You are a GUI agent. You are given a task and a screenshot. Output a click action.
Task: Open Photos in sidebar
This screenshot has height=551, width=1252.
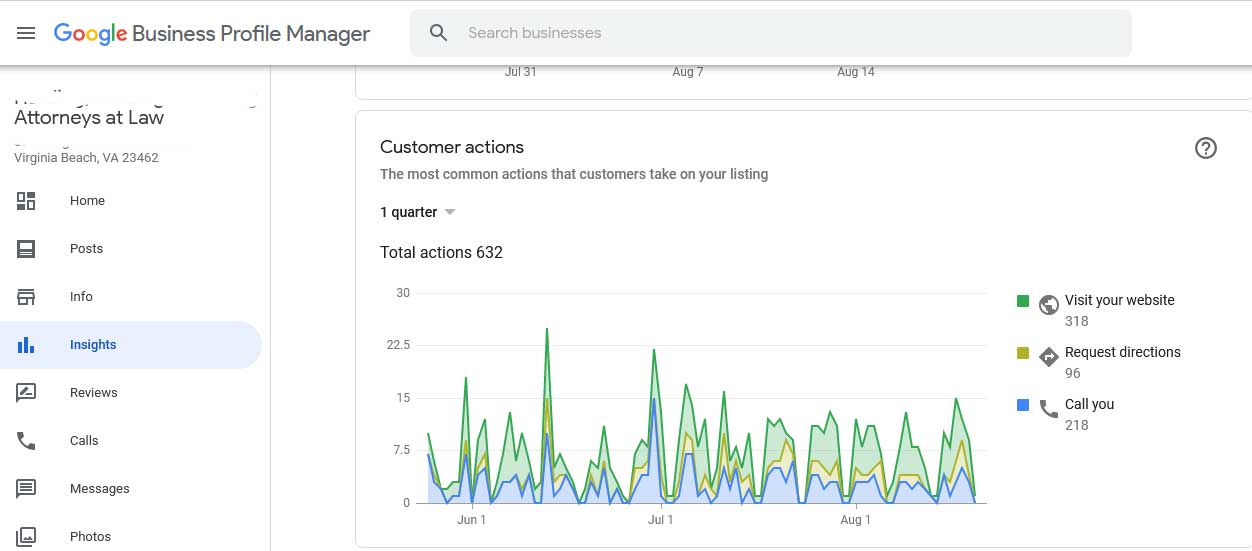tap(131, 537)
